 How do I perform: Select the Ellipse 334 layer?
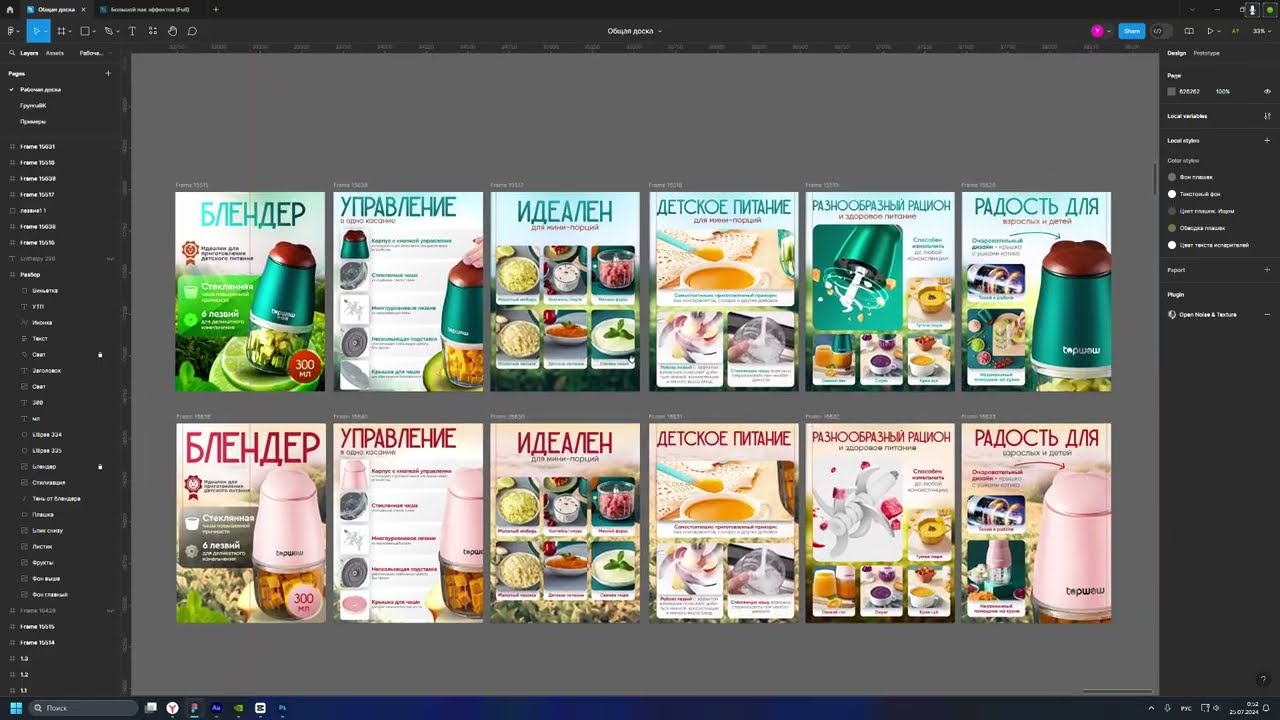pyautogui.click(x=47, y=435)
